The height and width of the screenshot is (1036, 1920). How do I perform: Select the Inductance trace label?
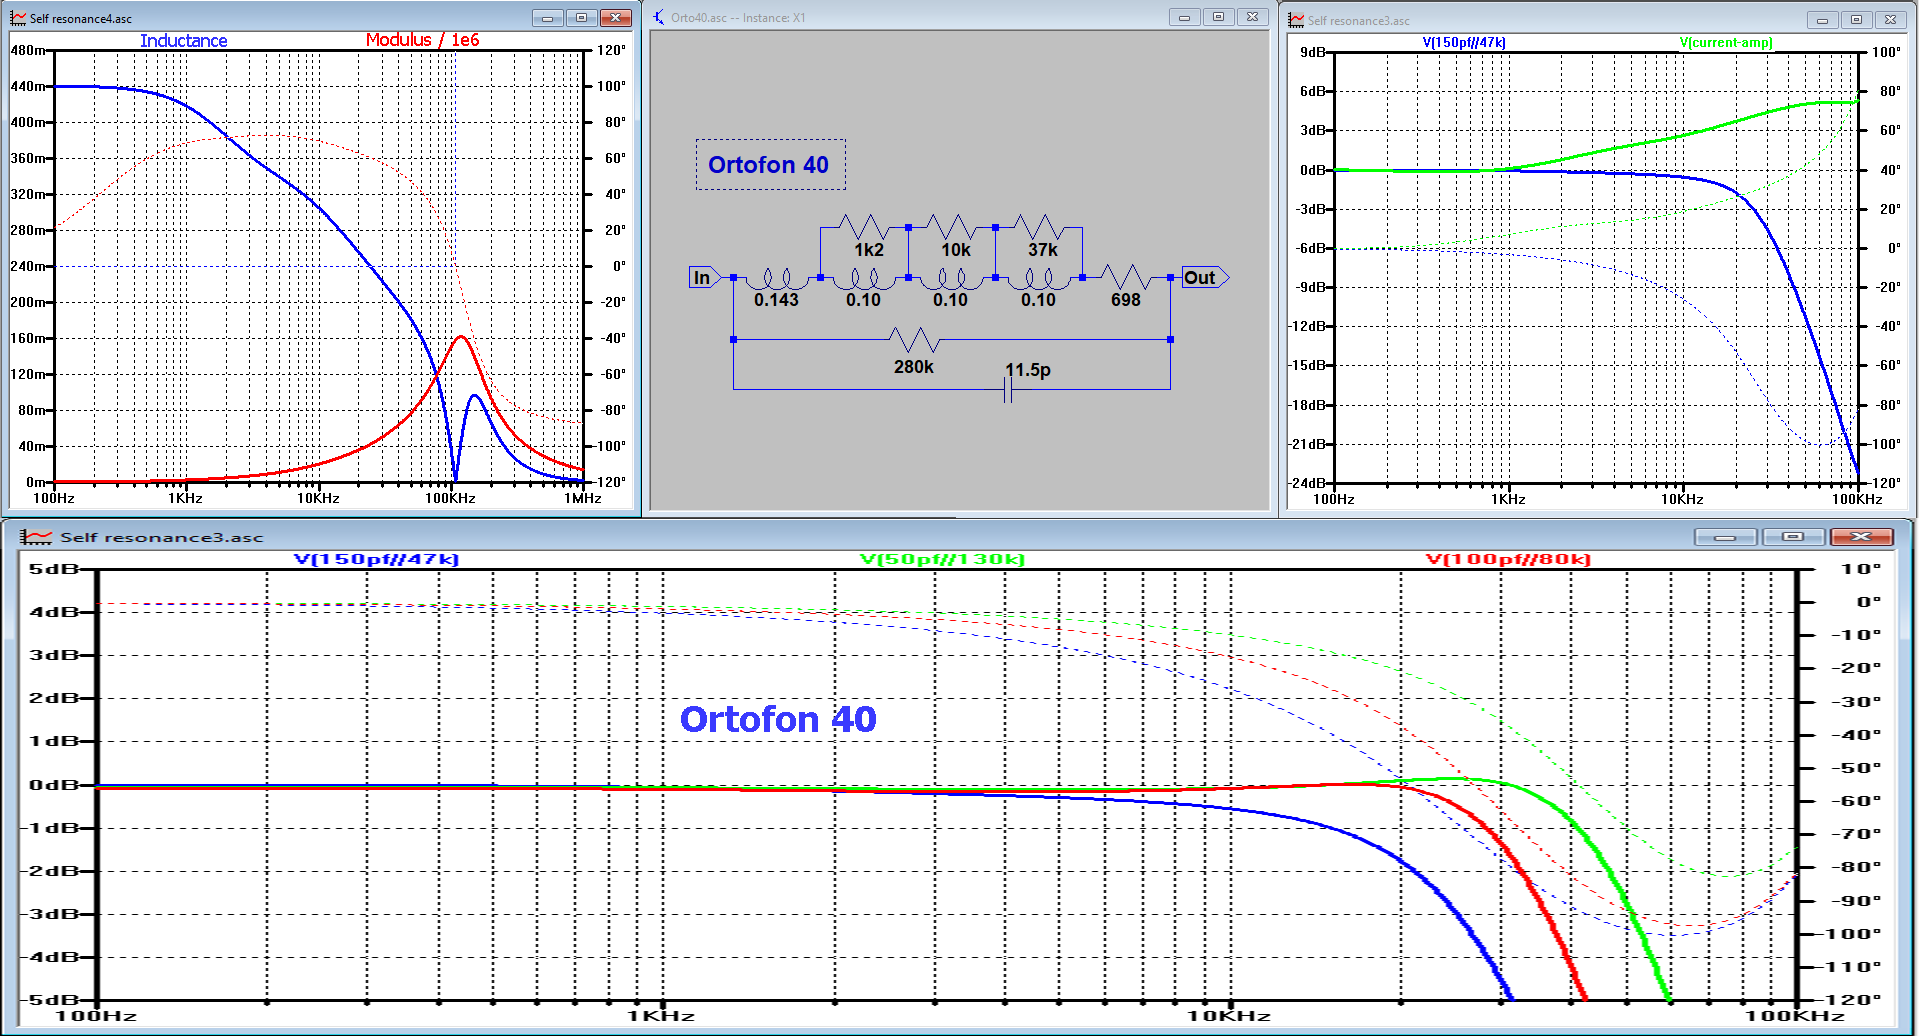click(x=184, y=41)
